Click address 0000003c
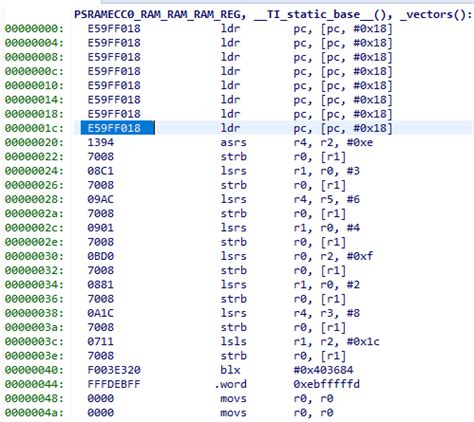Viewport: 474px width, 422px height. pos(34,342)
